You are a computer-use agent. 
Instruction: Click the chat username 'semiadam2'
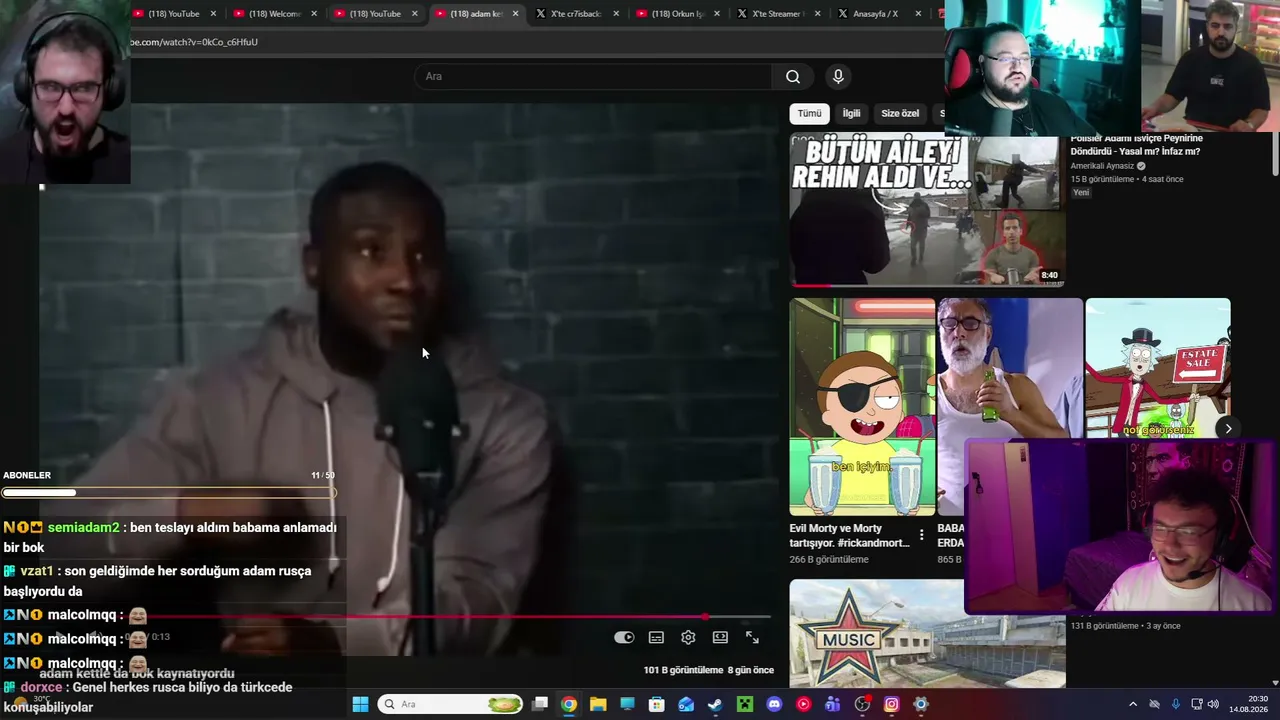(x=83, y=527)
